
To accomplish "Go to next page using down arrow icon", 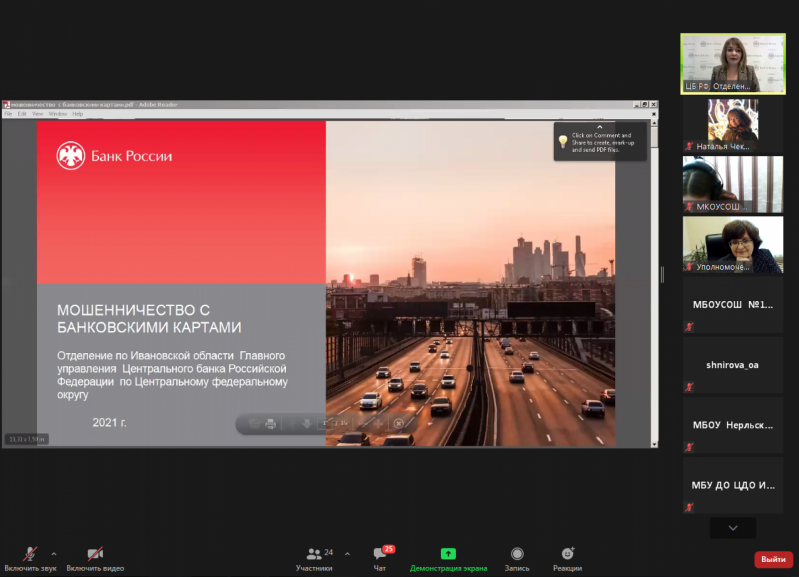I will click(307, 424).
